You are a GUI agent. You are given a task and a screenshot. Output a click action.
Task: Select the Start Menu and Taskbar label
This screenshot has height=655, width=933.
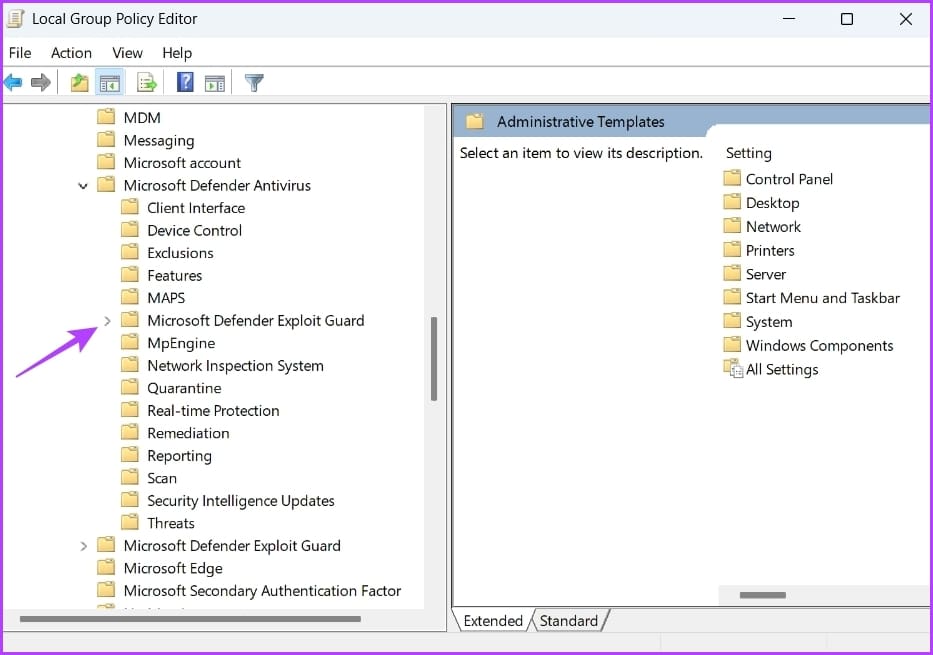822,297
